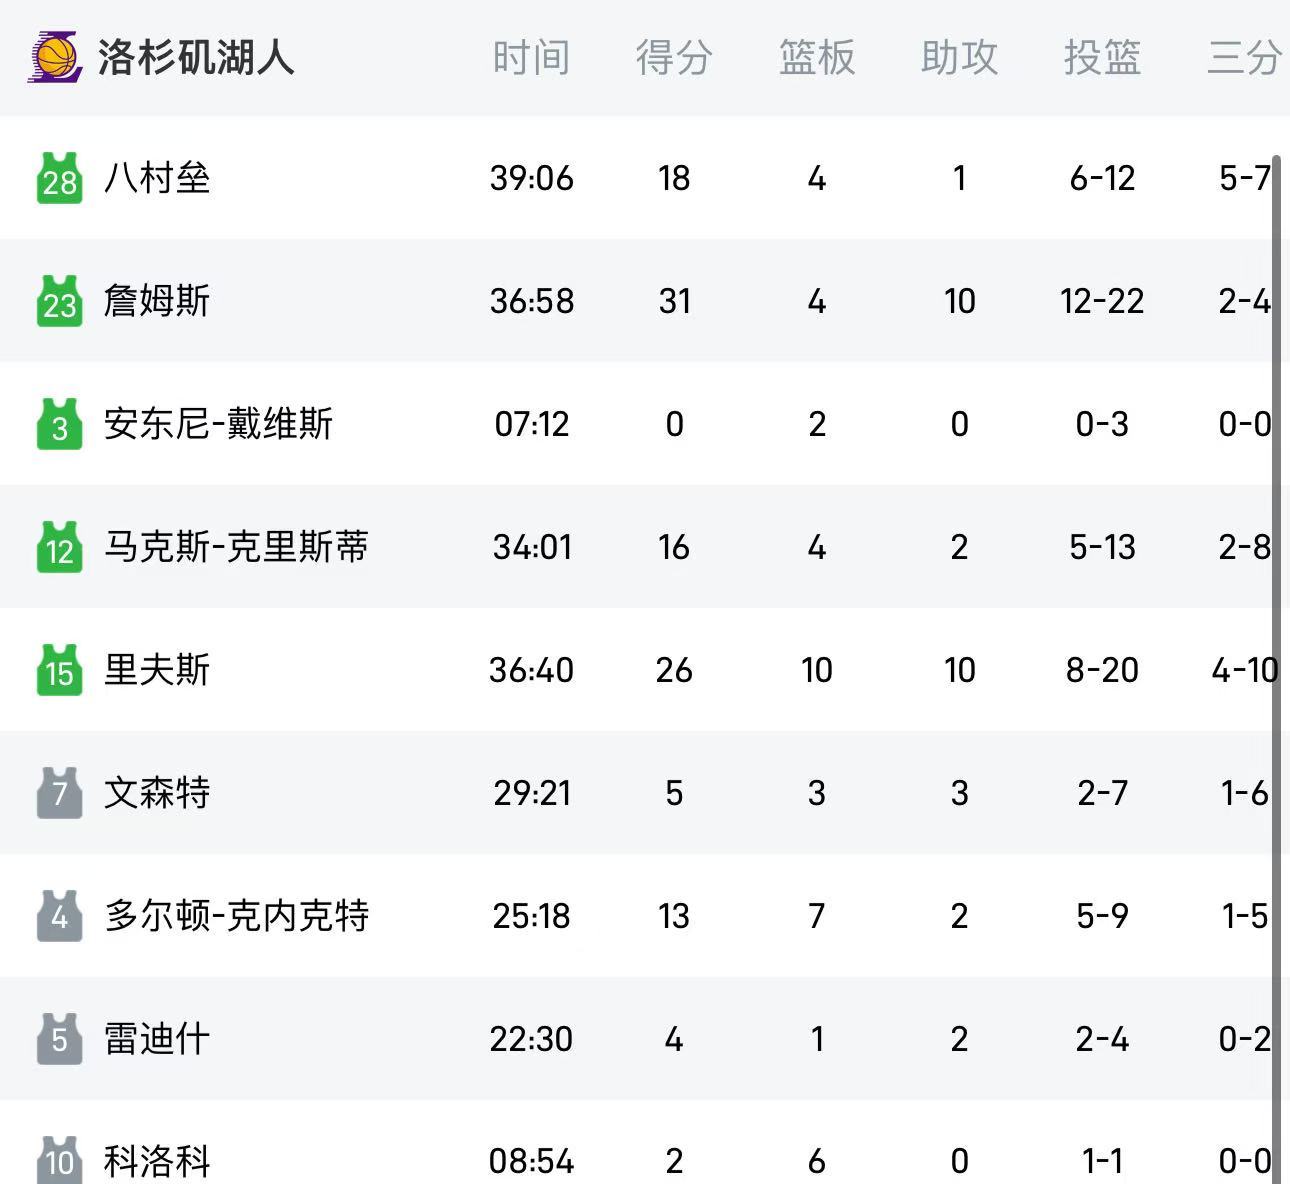The height and width of the screenshot is (1184, 1290).
Task: Open player 八村垒 profile
Action: 157,178
